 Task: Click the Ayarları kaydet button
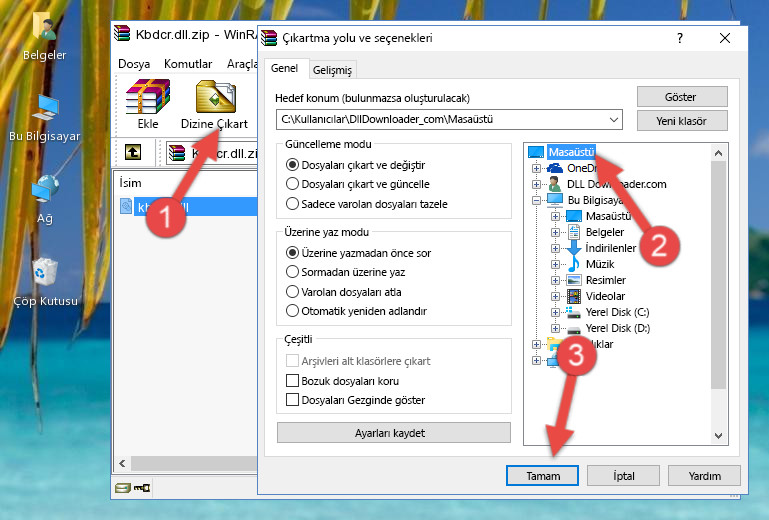coord(394,433)
